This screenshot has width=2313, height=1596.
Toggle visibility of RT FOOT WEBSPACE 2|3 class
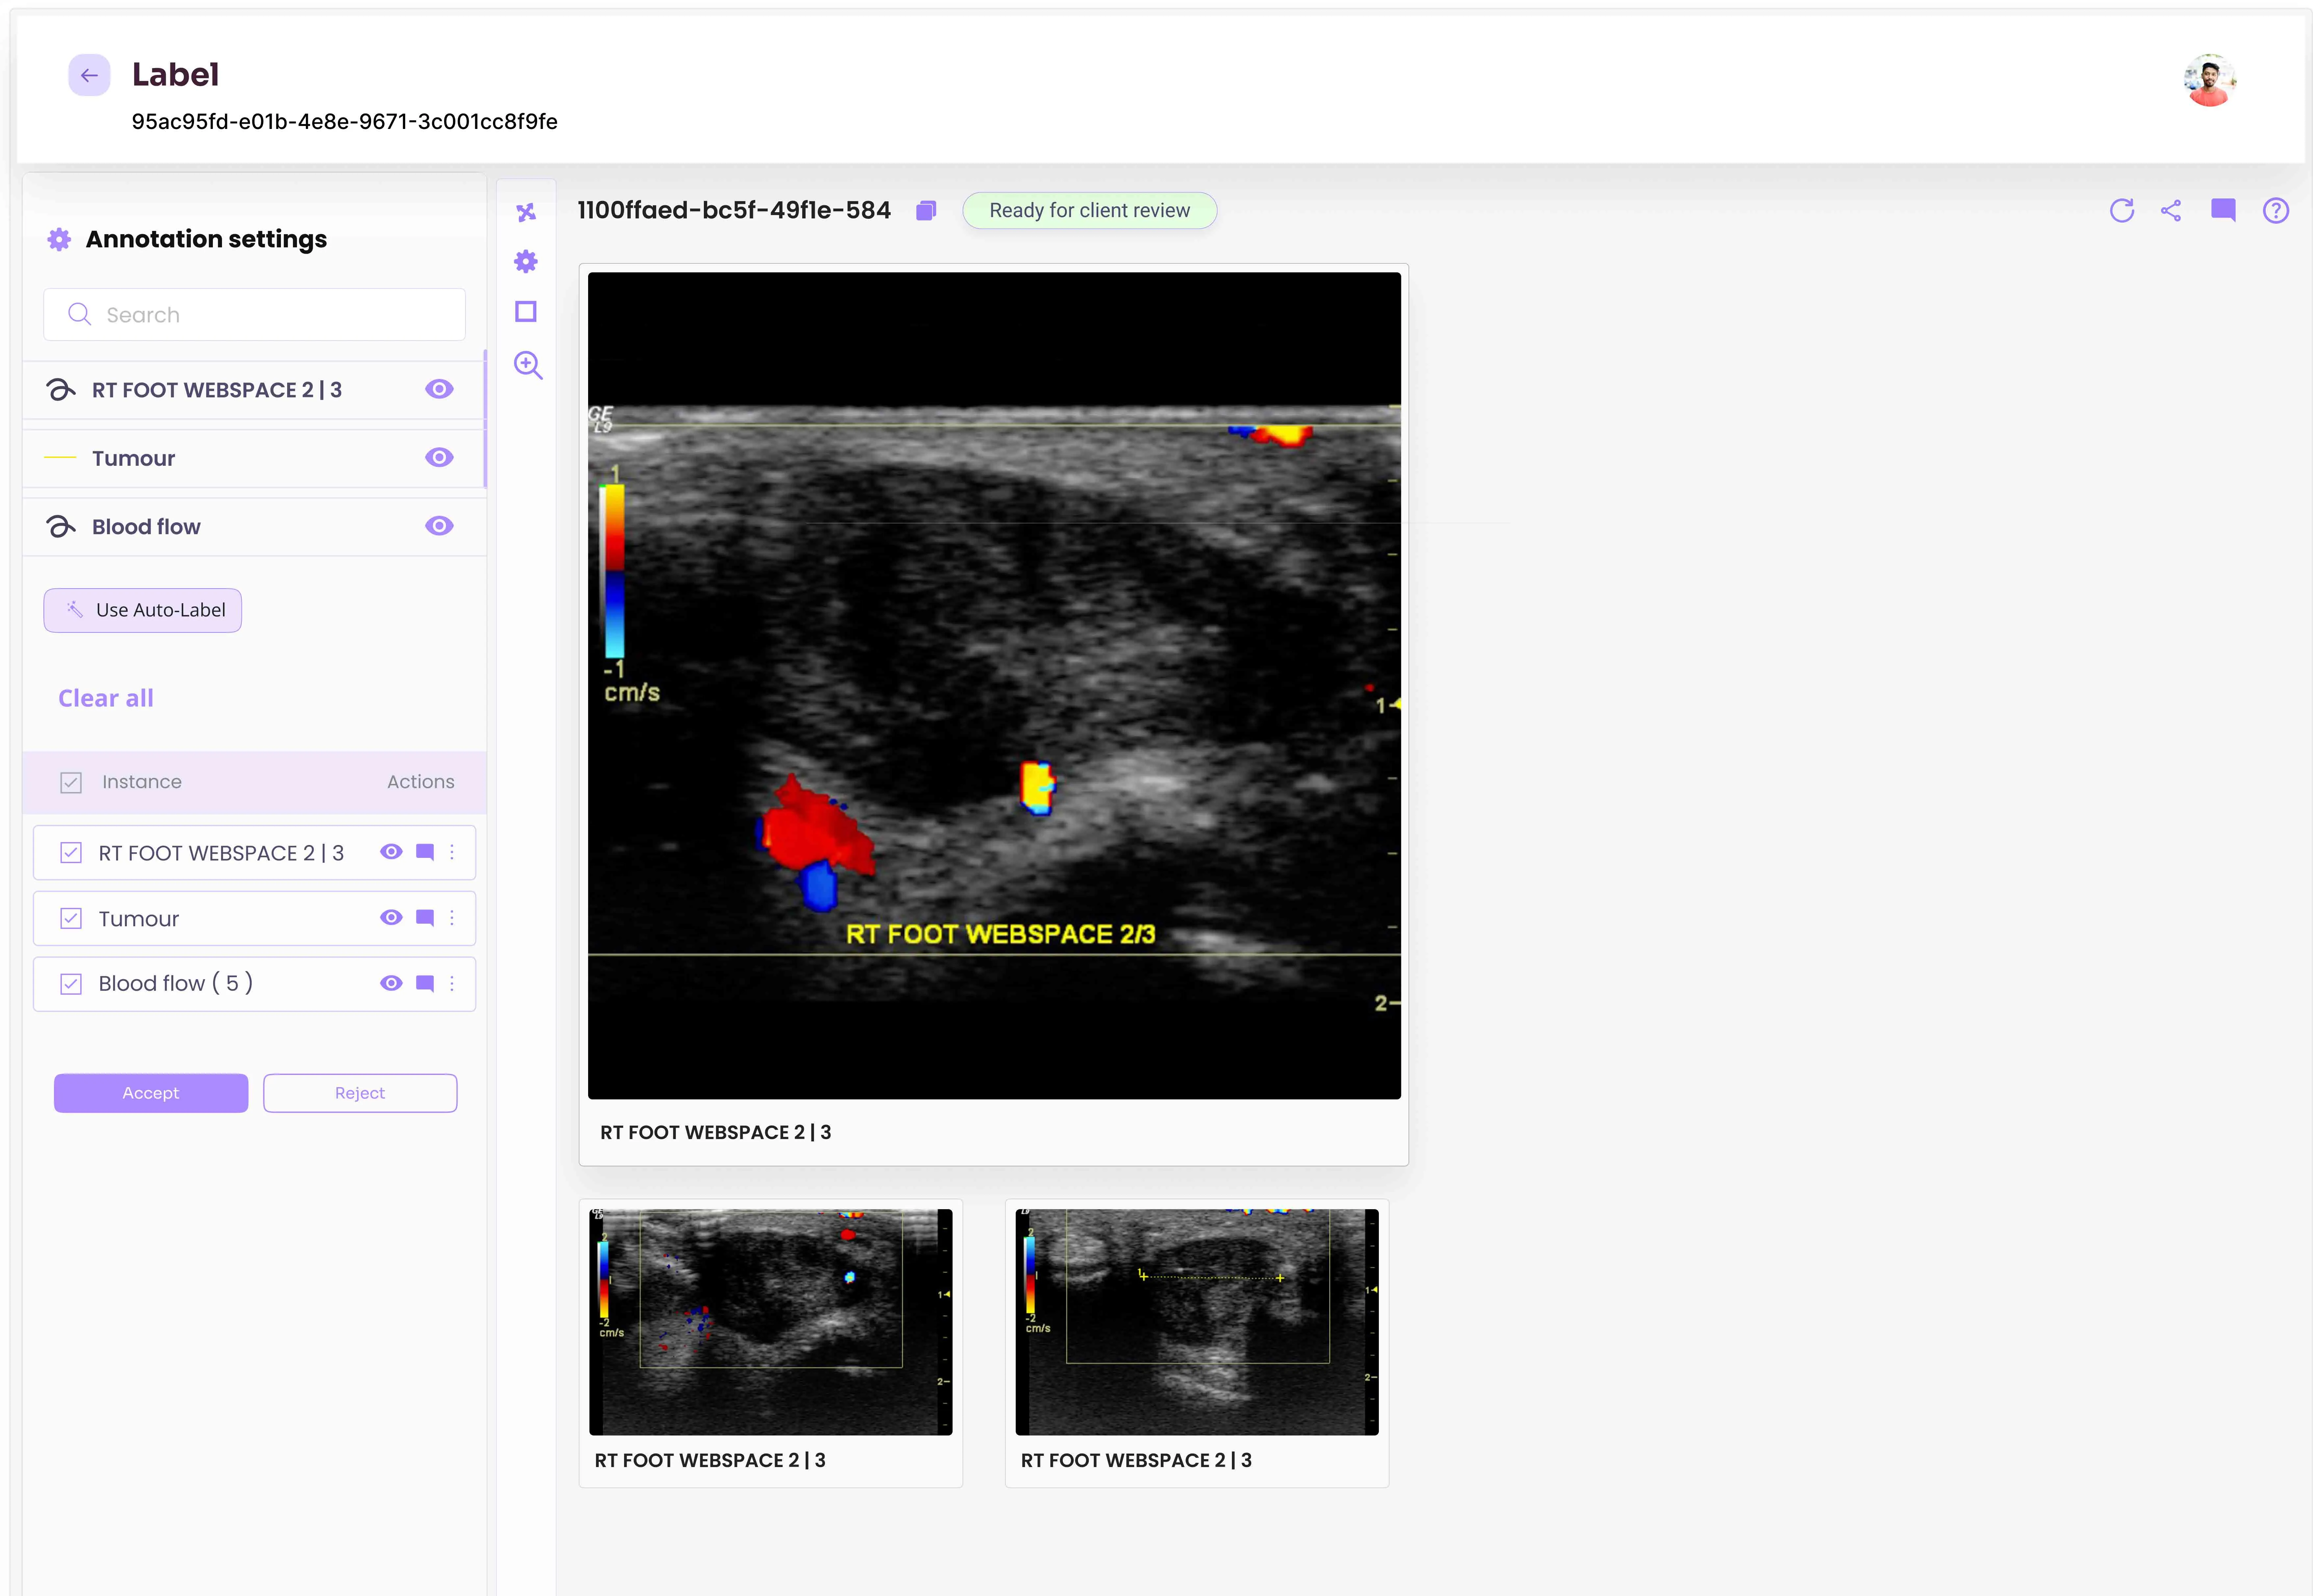(x=439, y=389)
